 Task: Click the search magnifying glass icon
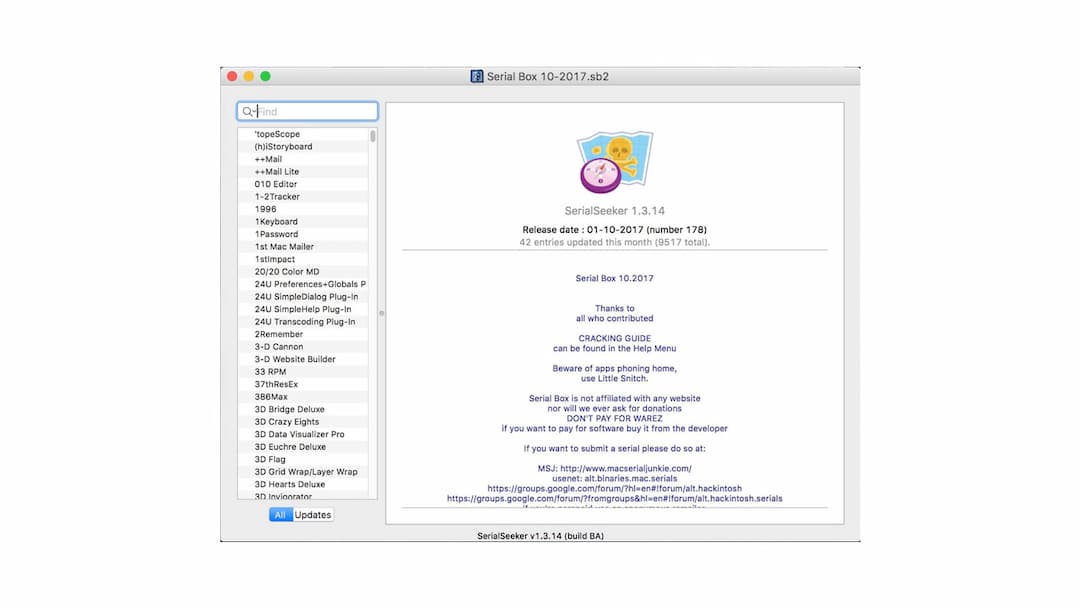tap(248, 111)
